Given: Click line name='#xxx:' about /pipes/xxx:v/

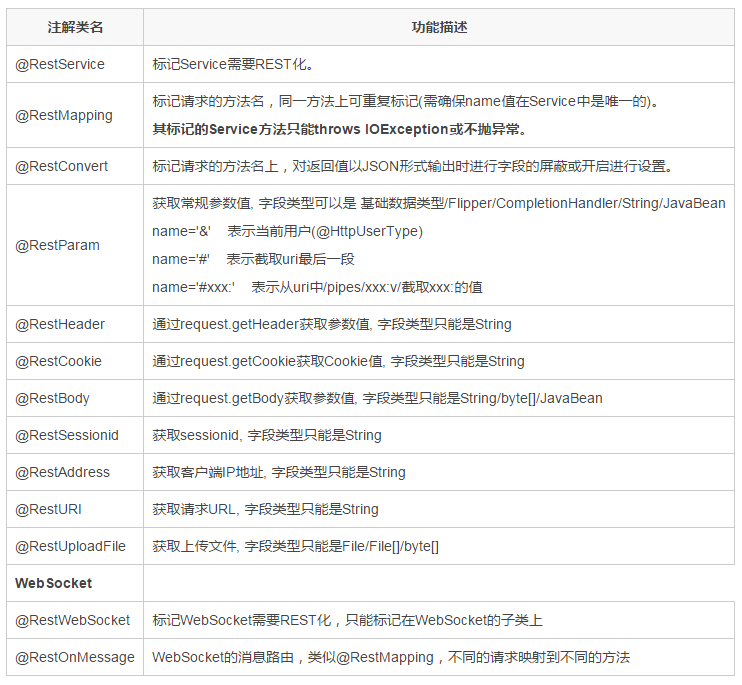Looking at the screenshot, I should point(317,287).
